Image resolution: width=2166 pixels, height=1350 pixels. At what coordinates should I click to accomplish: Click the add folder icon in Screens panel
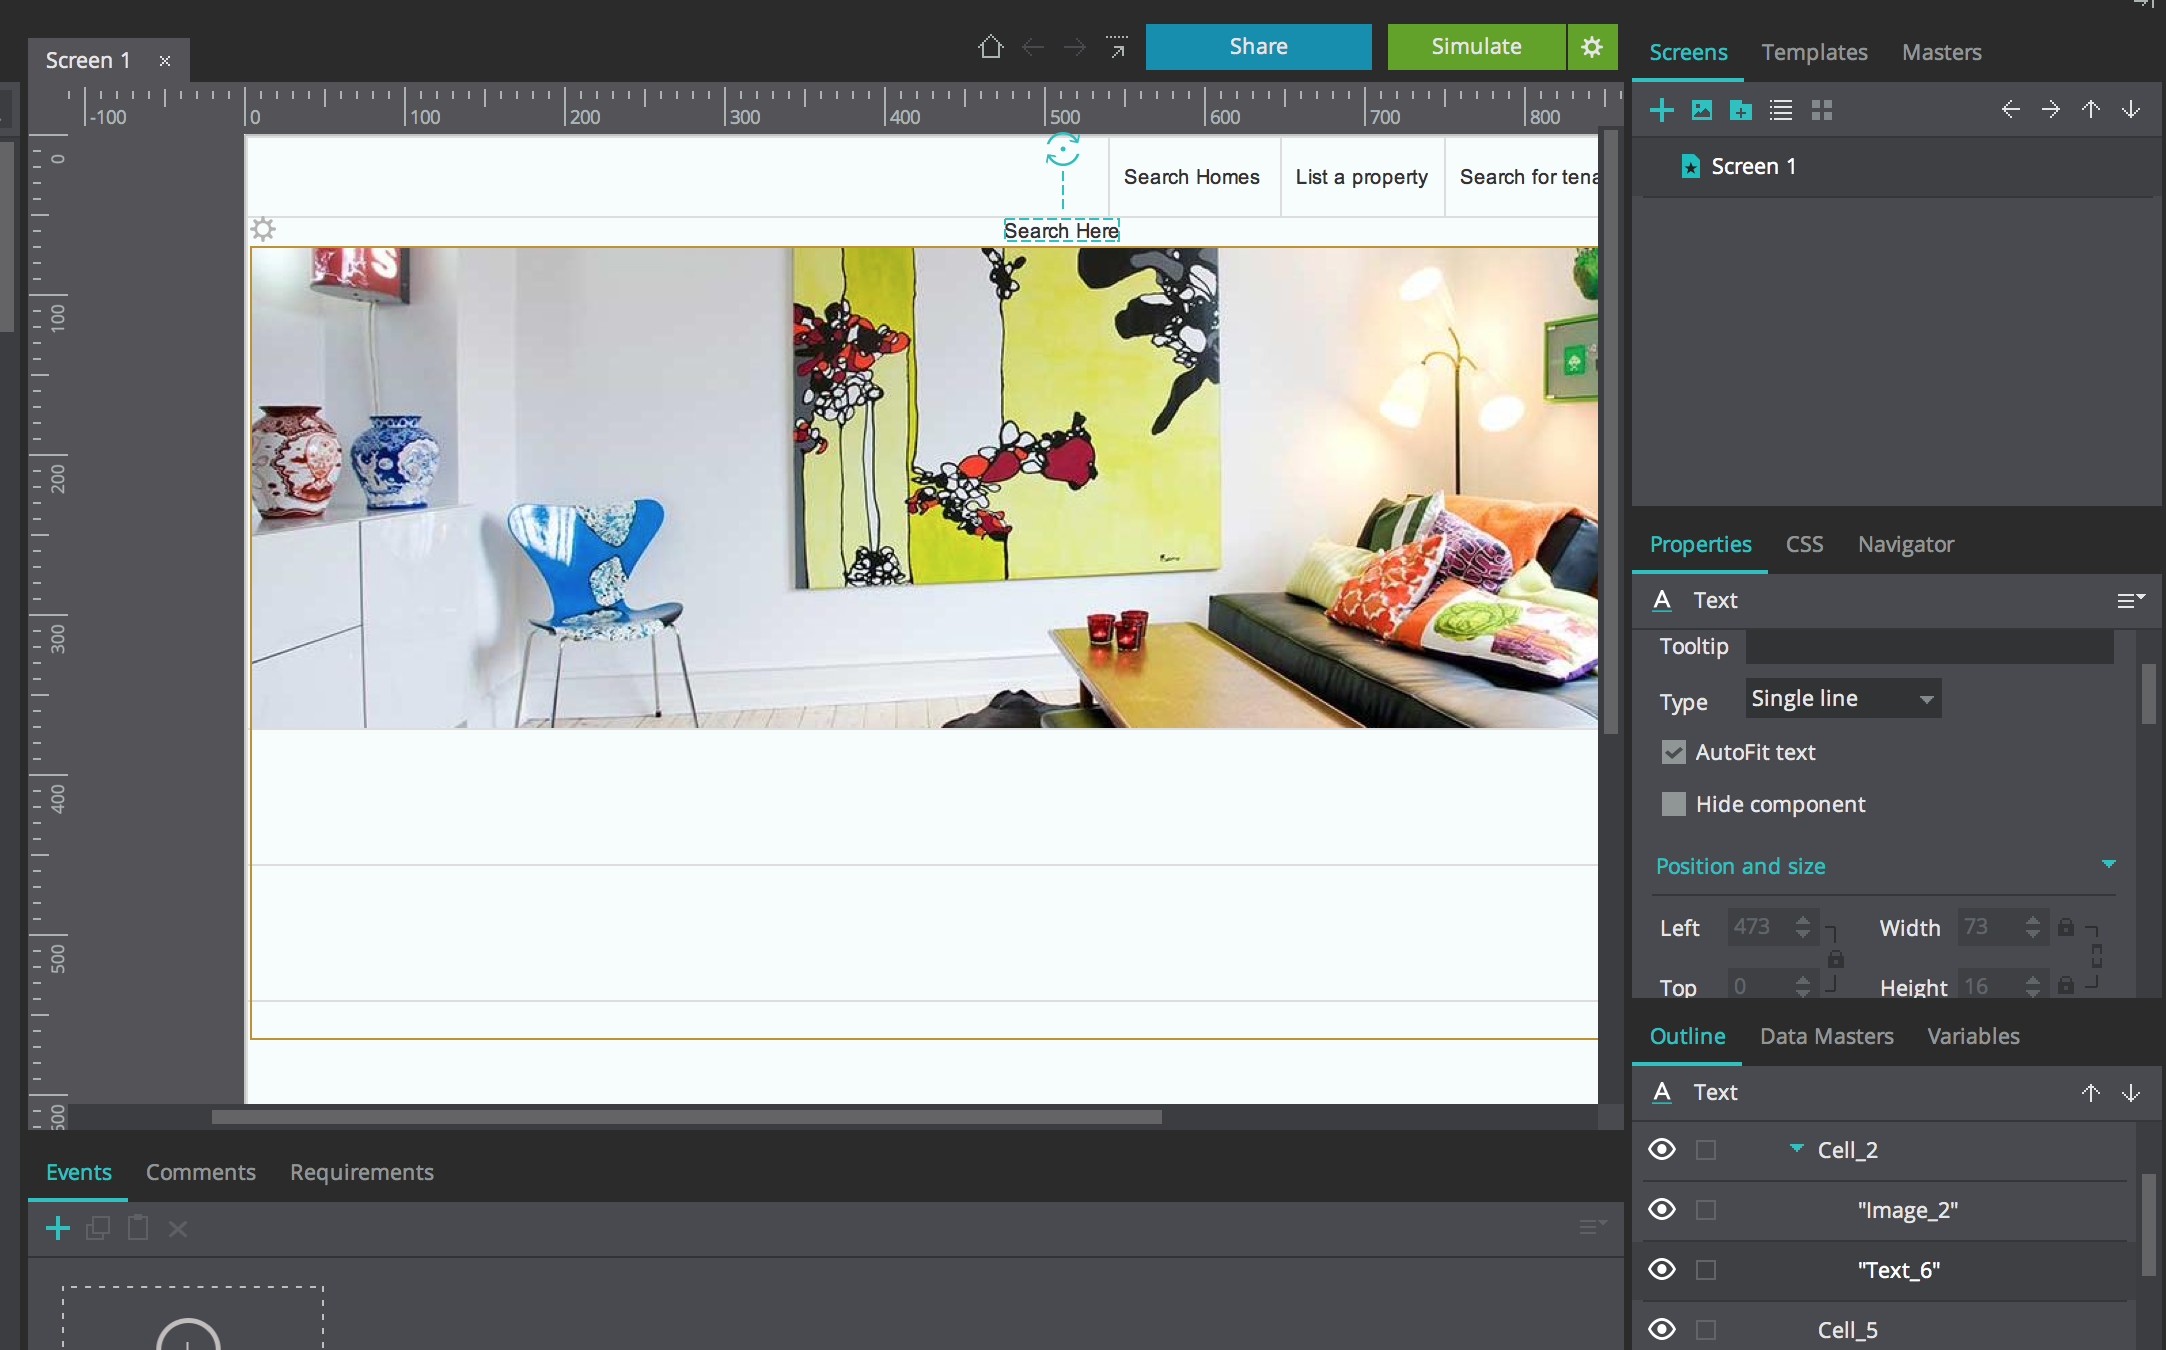(x=1741, y=110)
